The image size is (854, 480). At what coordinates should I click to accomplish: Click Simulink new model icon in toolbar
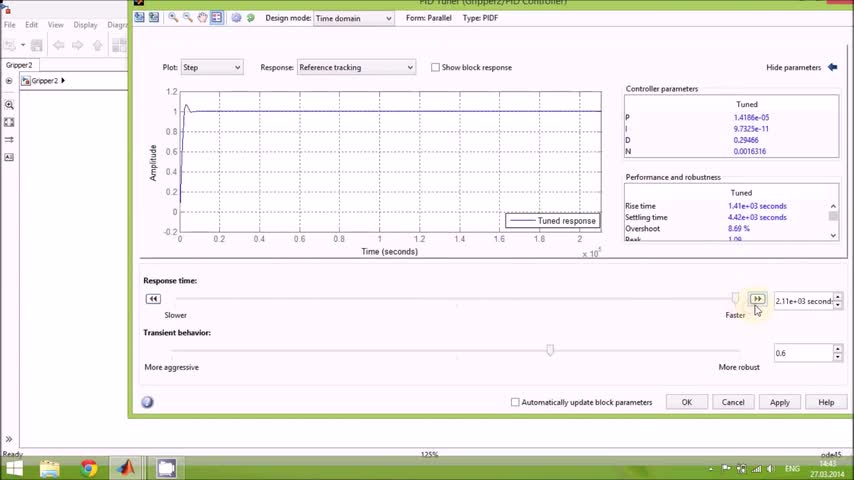(10, 45)
